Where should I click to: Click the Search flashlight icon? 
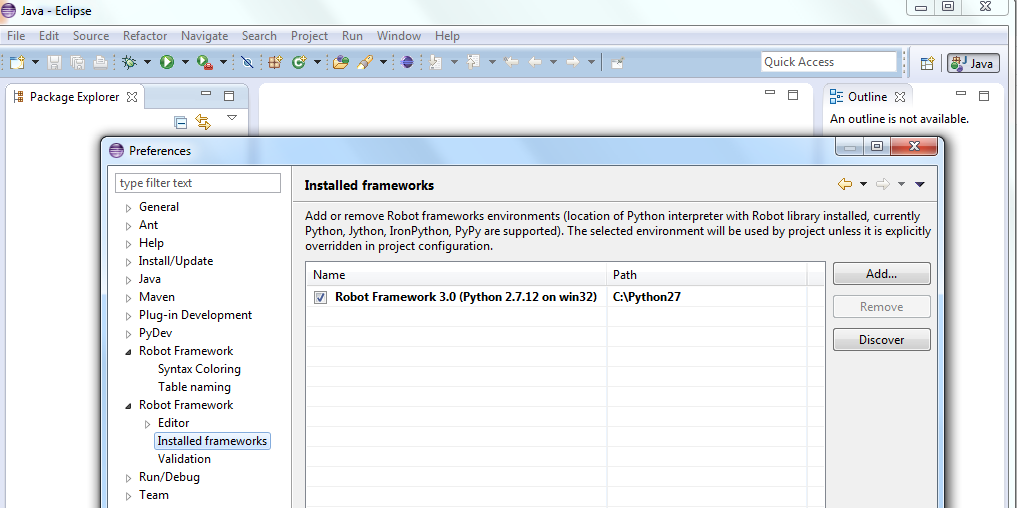pos(365,62)
